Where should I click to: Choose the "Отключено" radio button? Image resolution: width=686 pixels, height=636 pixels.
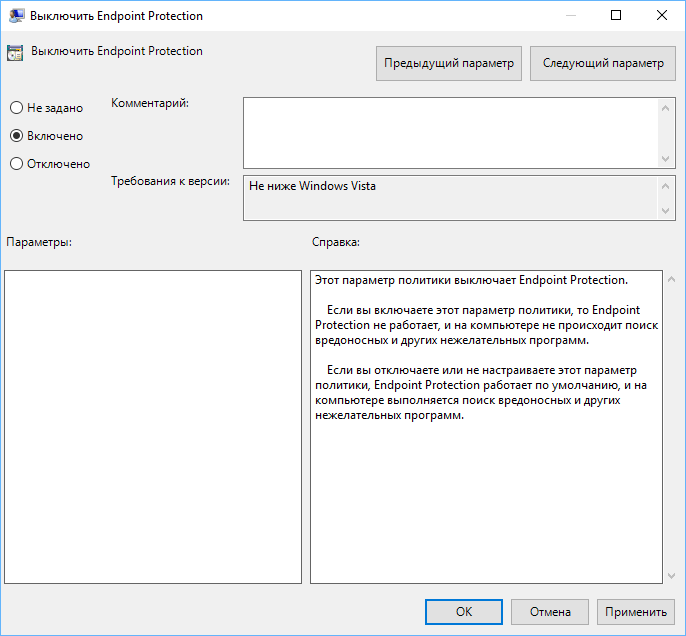(16, 164)
